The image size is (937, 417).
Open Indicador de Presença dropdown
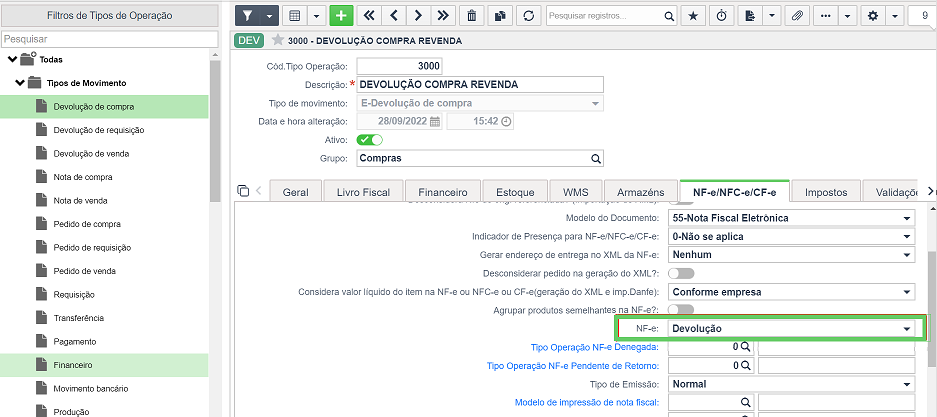792,237
